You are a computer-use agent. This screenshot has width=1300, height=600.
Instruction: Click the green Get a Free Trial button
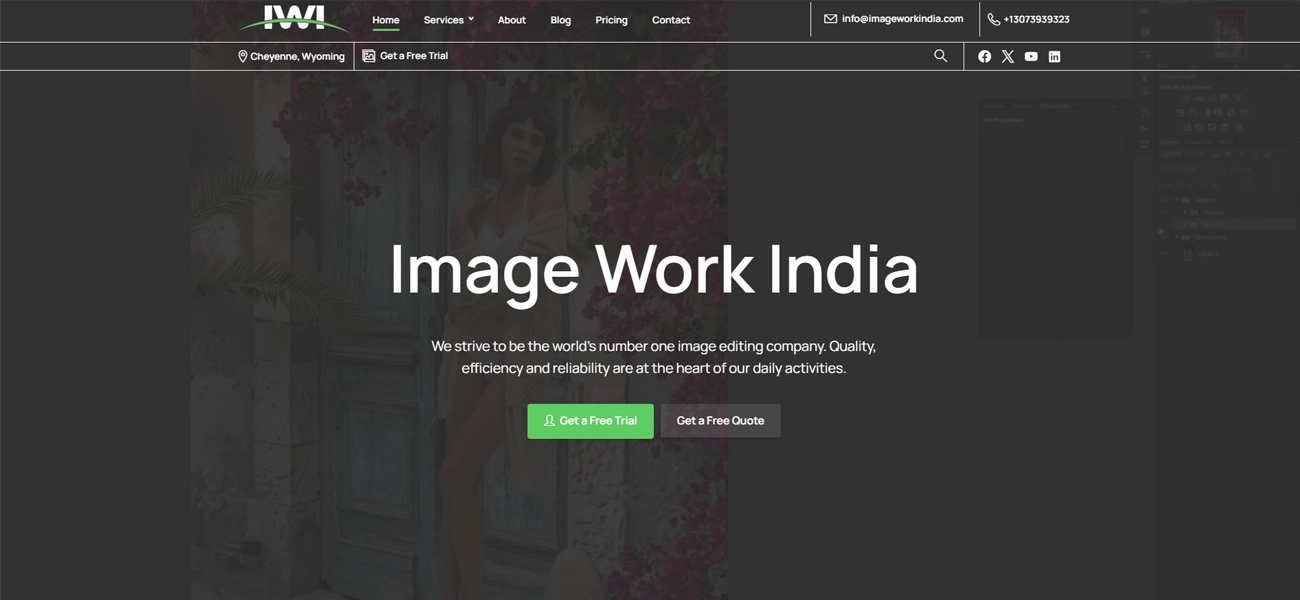point(590,421)
